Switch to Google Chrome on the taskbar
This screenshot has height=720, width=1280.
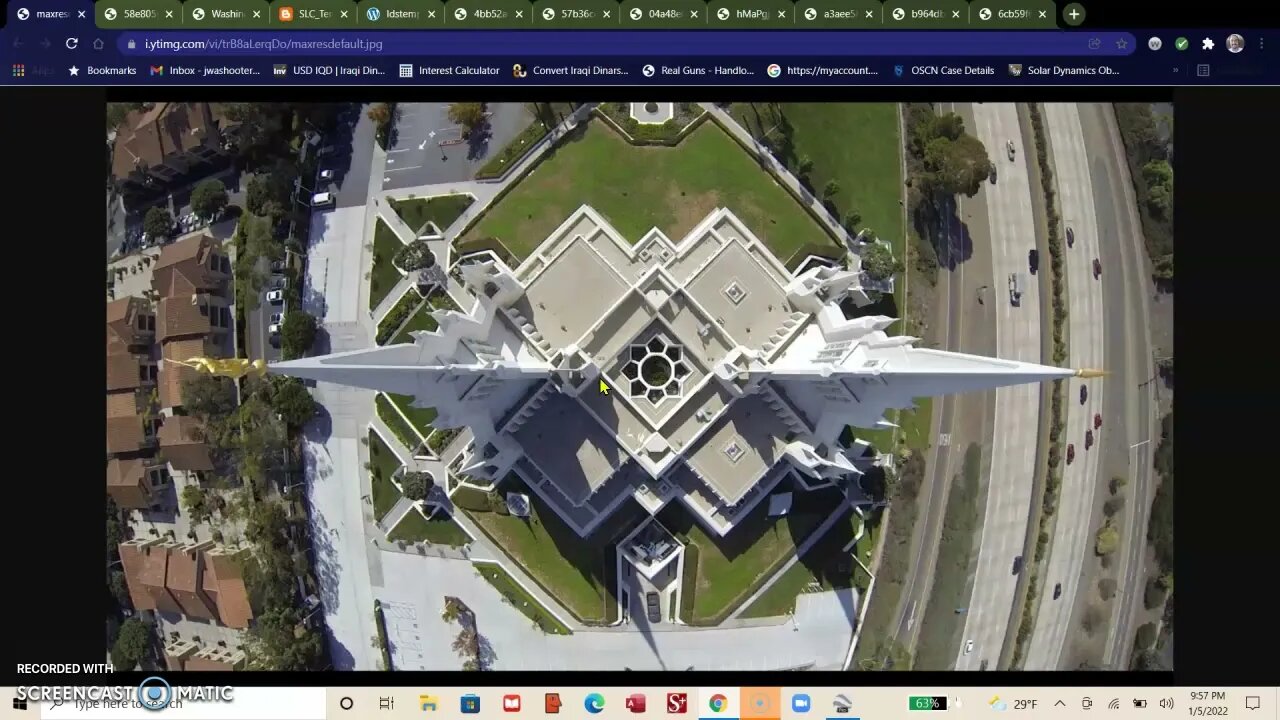[x=718, y=704]
